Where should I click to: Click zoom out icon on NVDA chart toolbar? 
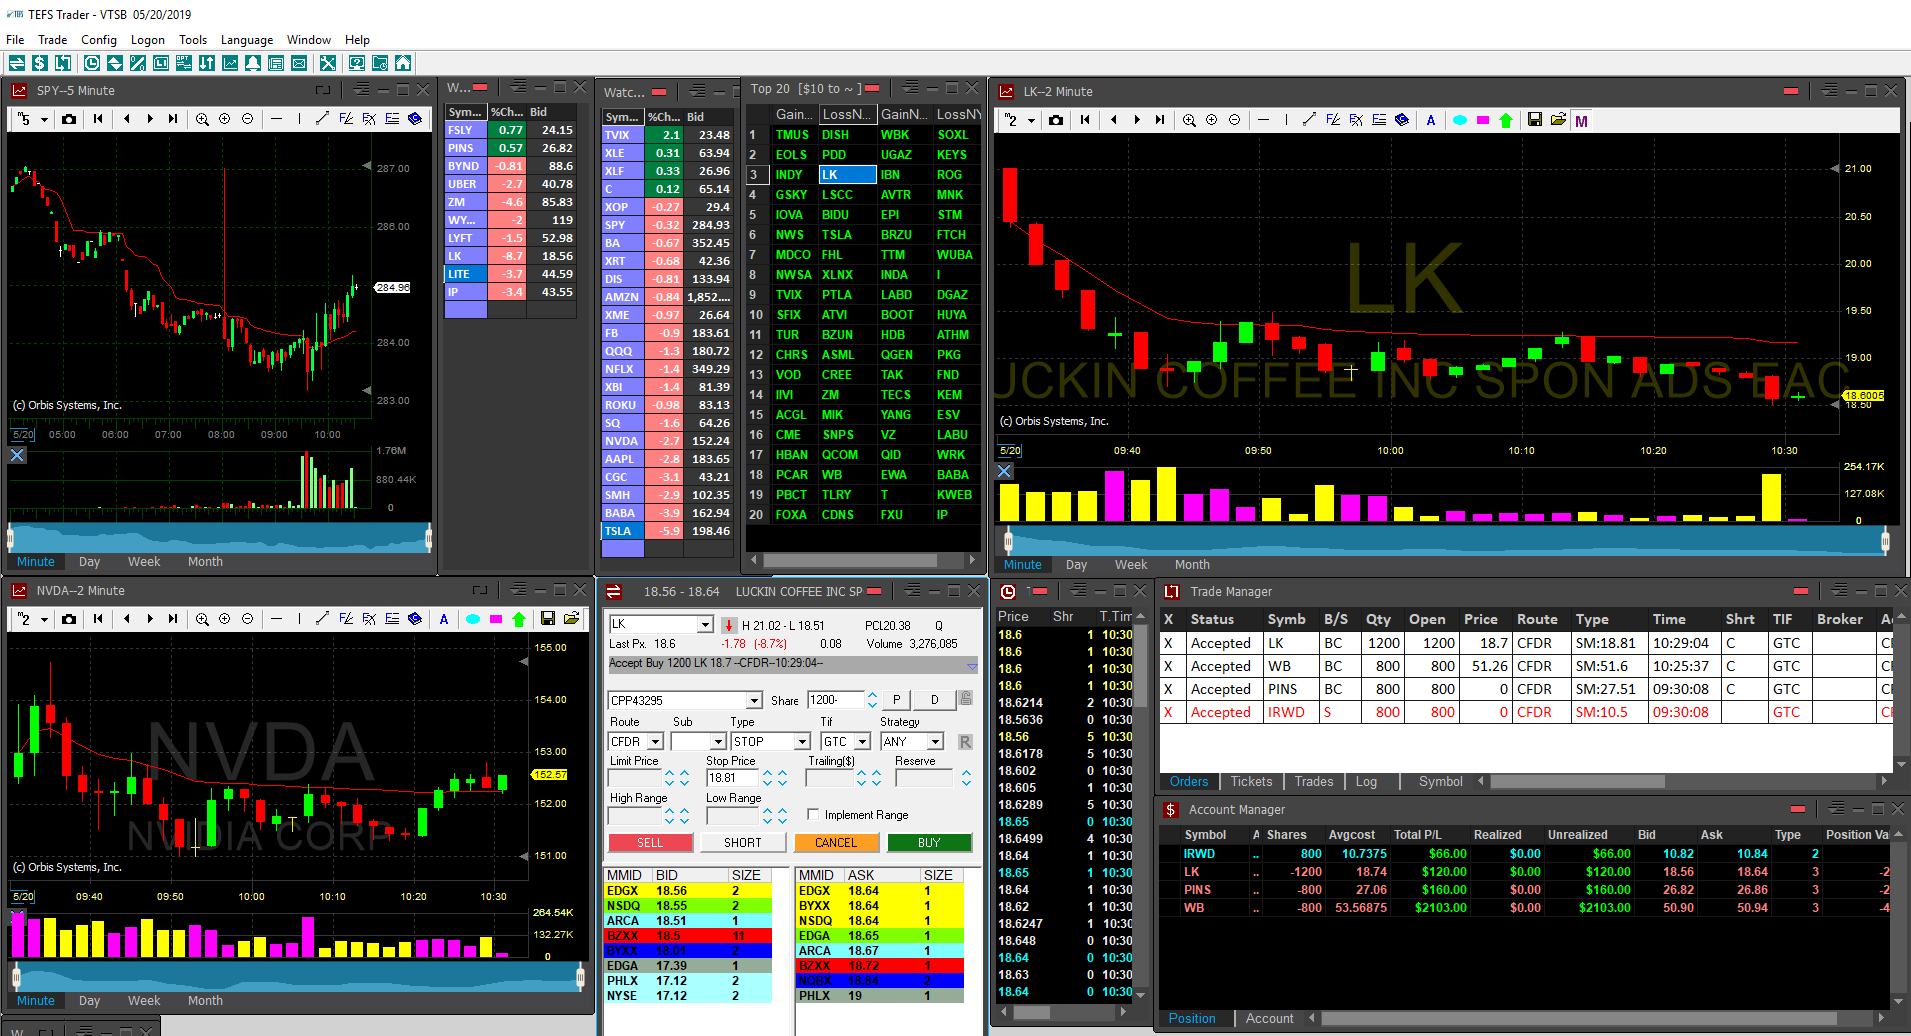(x=248, y=619)
